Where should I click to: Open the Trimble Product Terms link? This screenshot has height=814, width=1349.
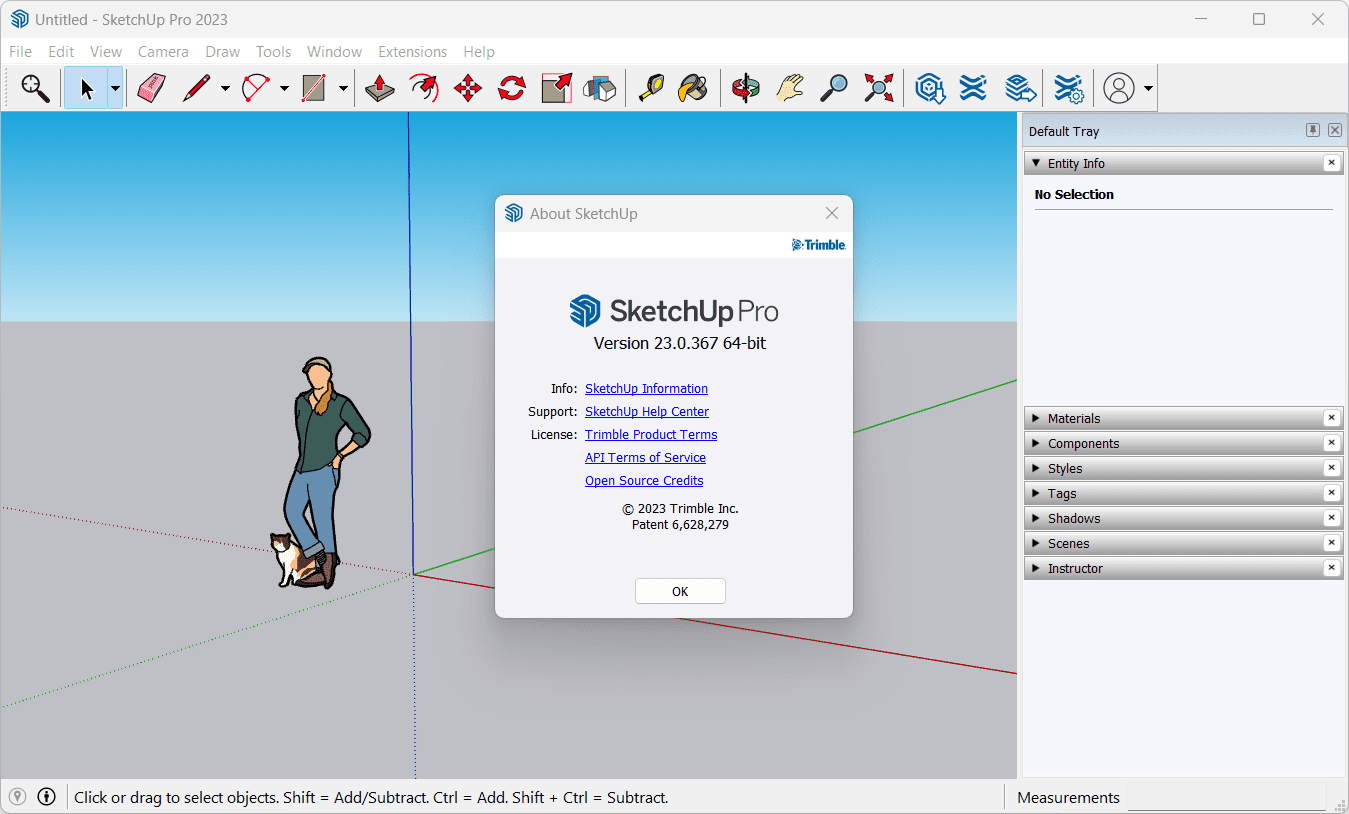coord(651,434)
